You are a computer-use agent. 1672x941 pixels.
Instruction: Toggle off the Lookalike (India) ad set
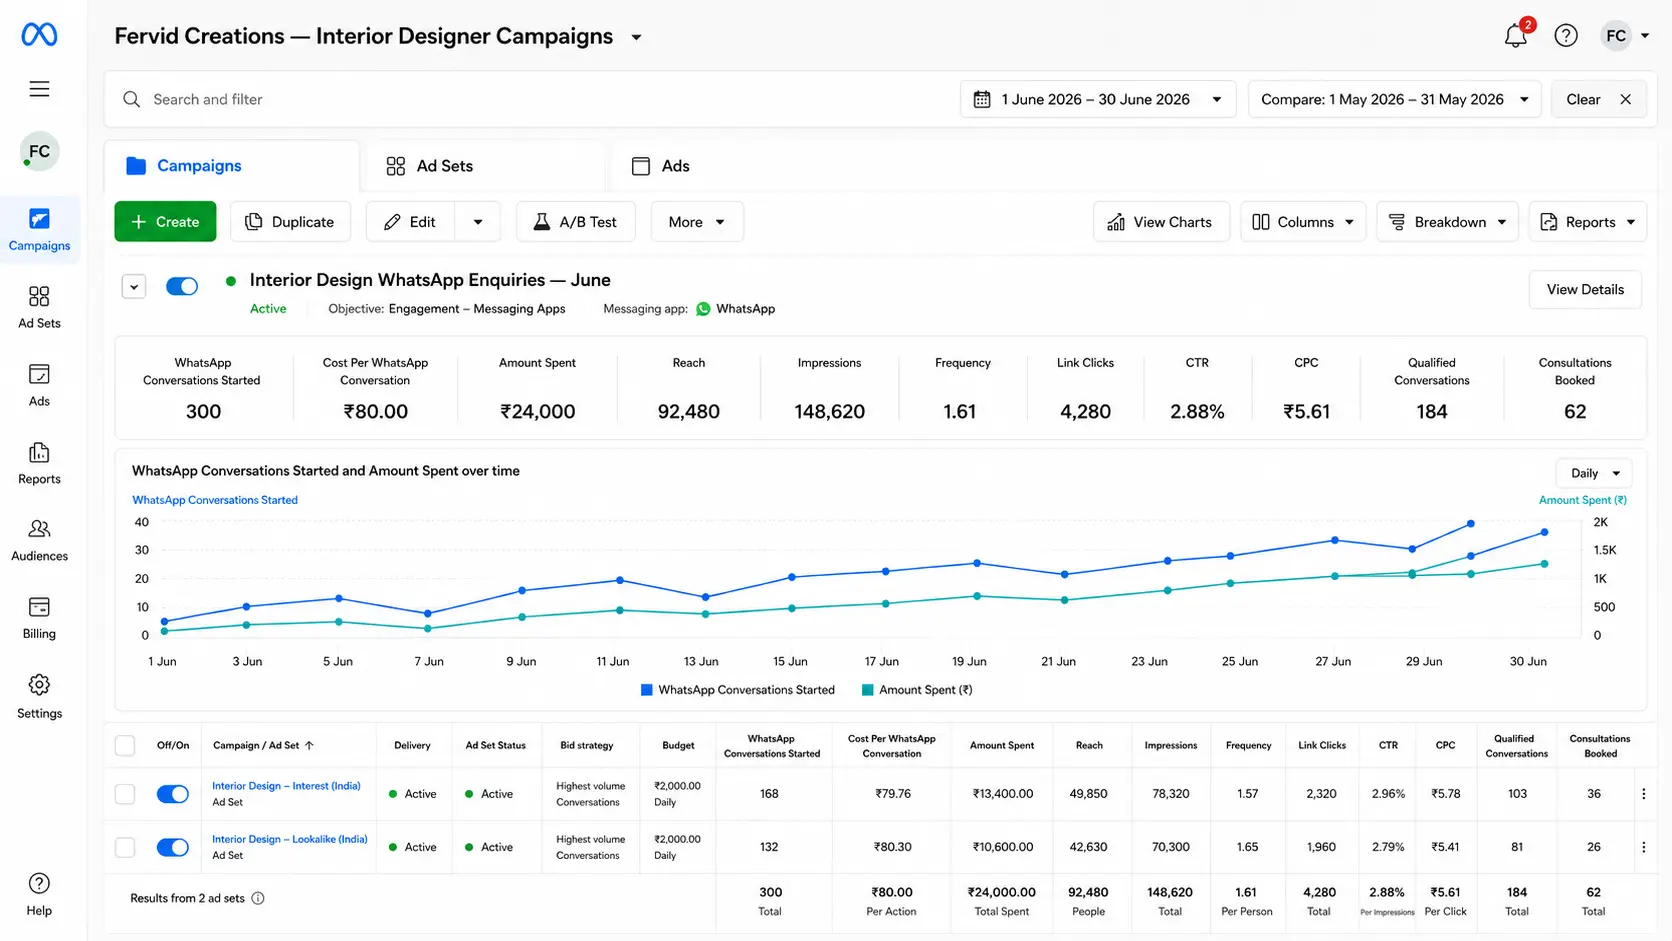pos(173,847)
